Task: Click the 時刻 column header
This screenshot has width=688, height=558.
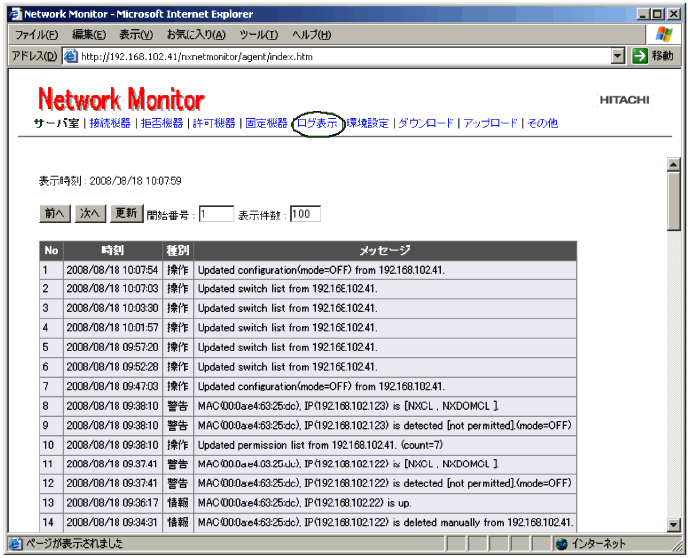Action: click(x=113, y=250)
